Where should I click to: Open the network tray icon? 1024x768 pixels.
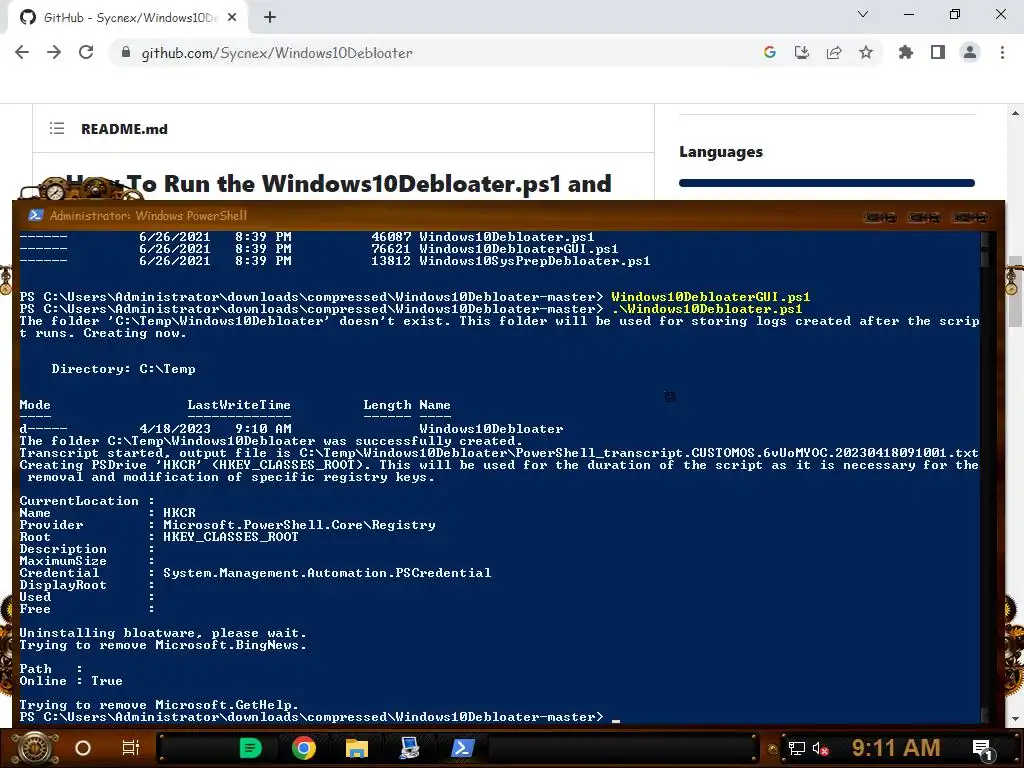click(x=797, y=748)
